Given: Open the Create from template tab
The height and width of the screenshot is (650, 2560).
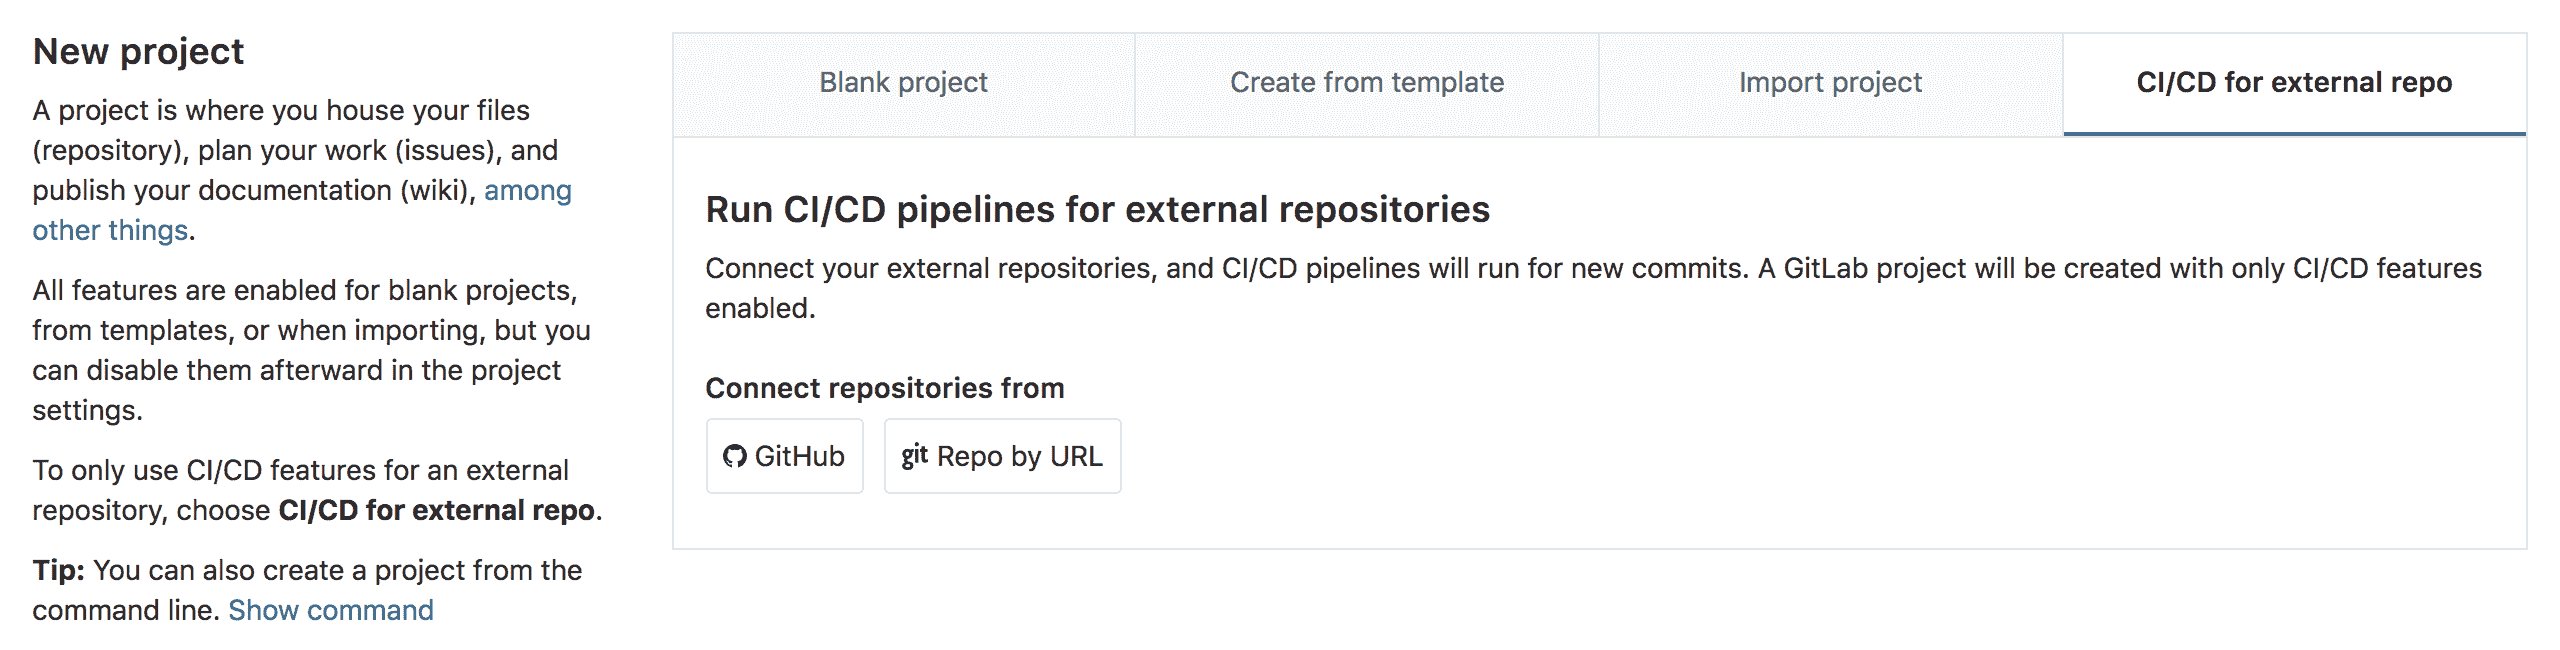Looking at the screenshot, I should click(x=1366, y=82).
